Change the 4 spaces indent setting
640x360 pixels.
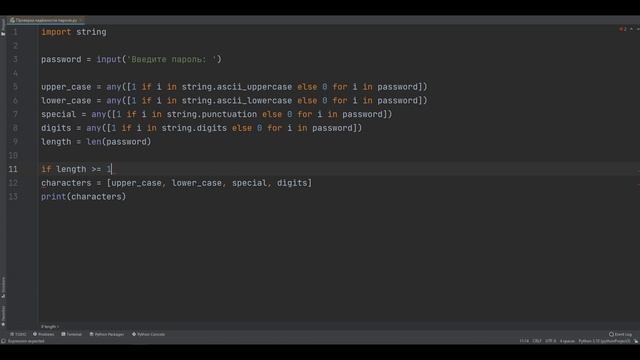tap(567, 341)
